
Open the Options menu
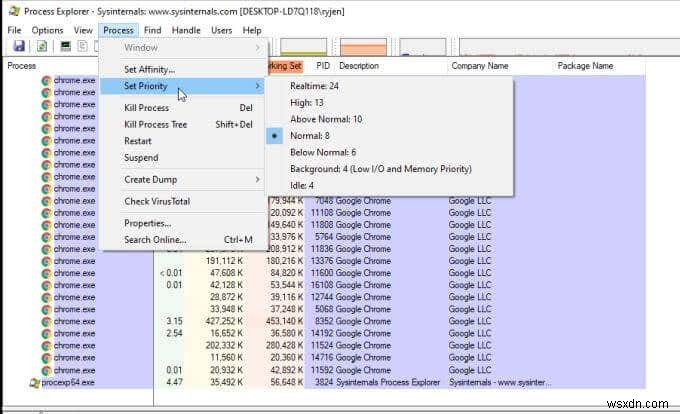click(47, 30)
